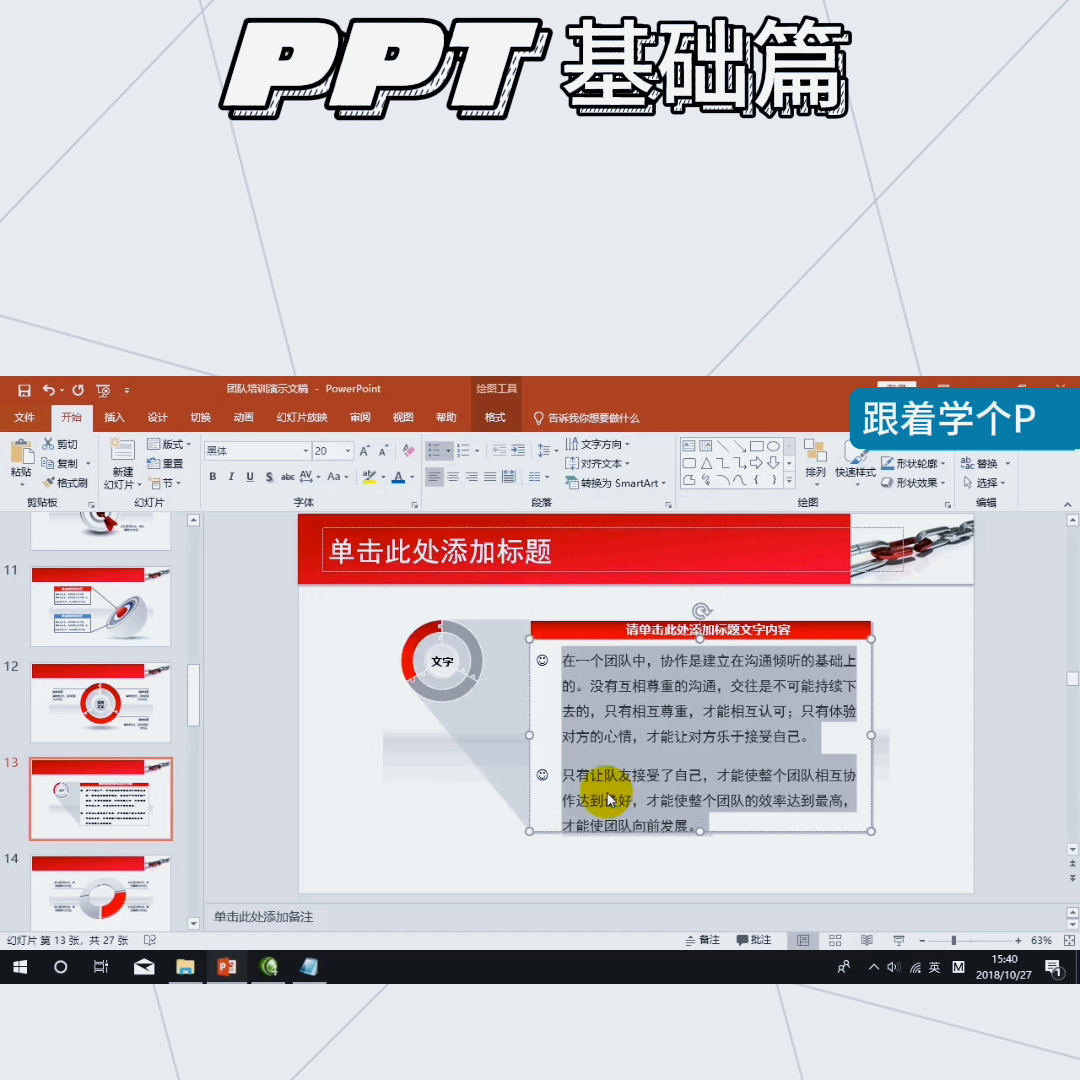This screenshot has width=1080, height=1080.
Task: Click Convert to SmartArt (转换为 SmartArt)
Action: 616,483
